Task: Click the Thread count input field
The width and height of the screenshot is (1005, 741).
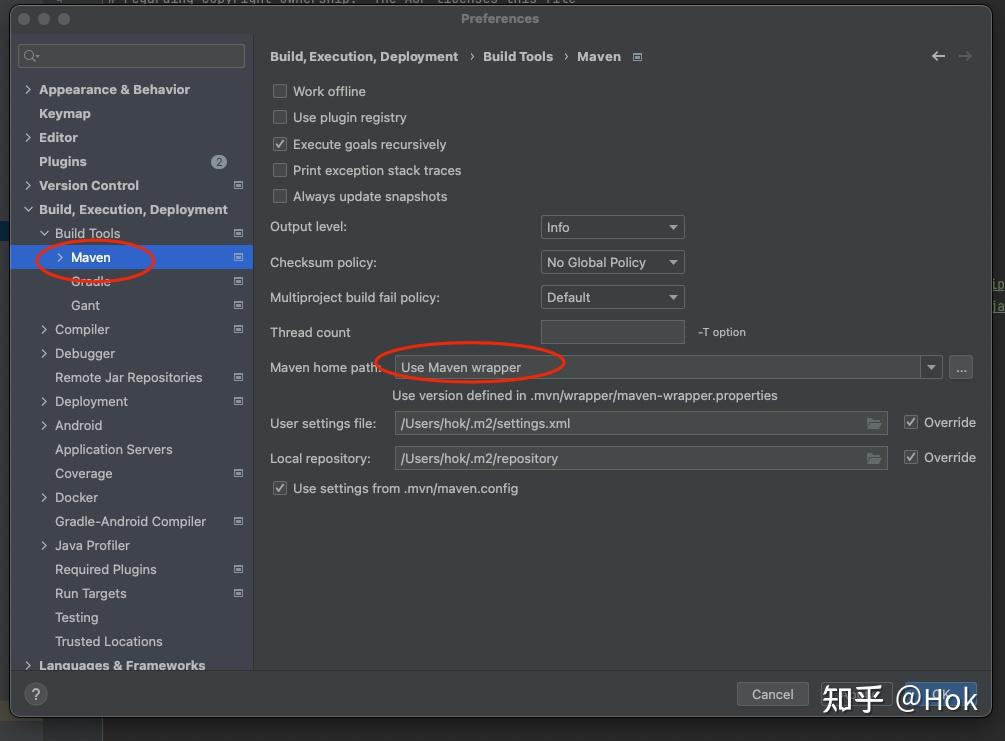Action: (612, 332)
